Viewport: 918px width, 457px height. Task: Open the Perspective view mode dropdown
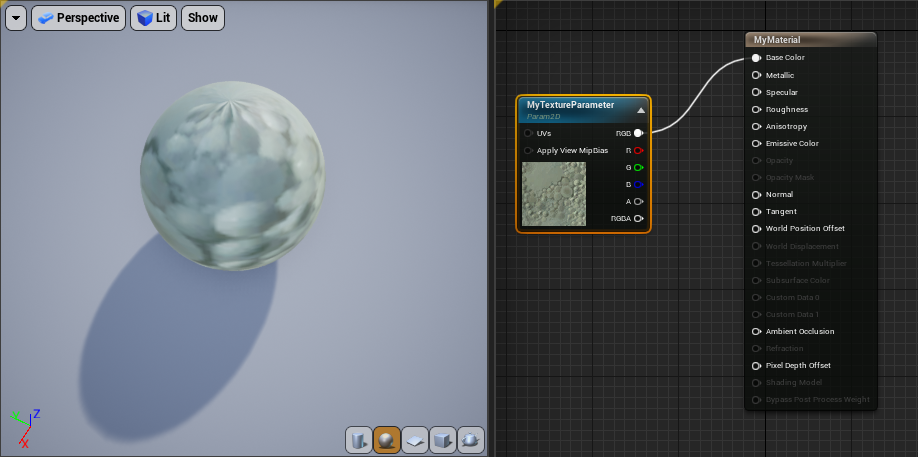tap(78, 18)
